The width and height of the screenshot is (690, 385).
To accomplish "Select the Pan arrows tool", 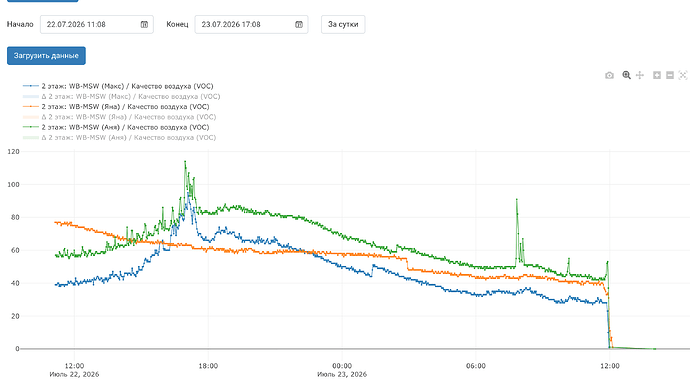I will (x=640, y=75).
